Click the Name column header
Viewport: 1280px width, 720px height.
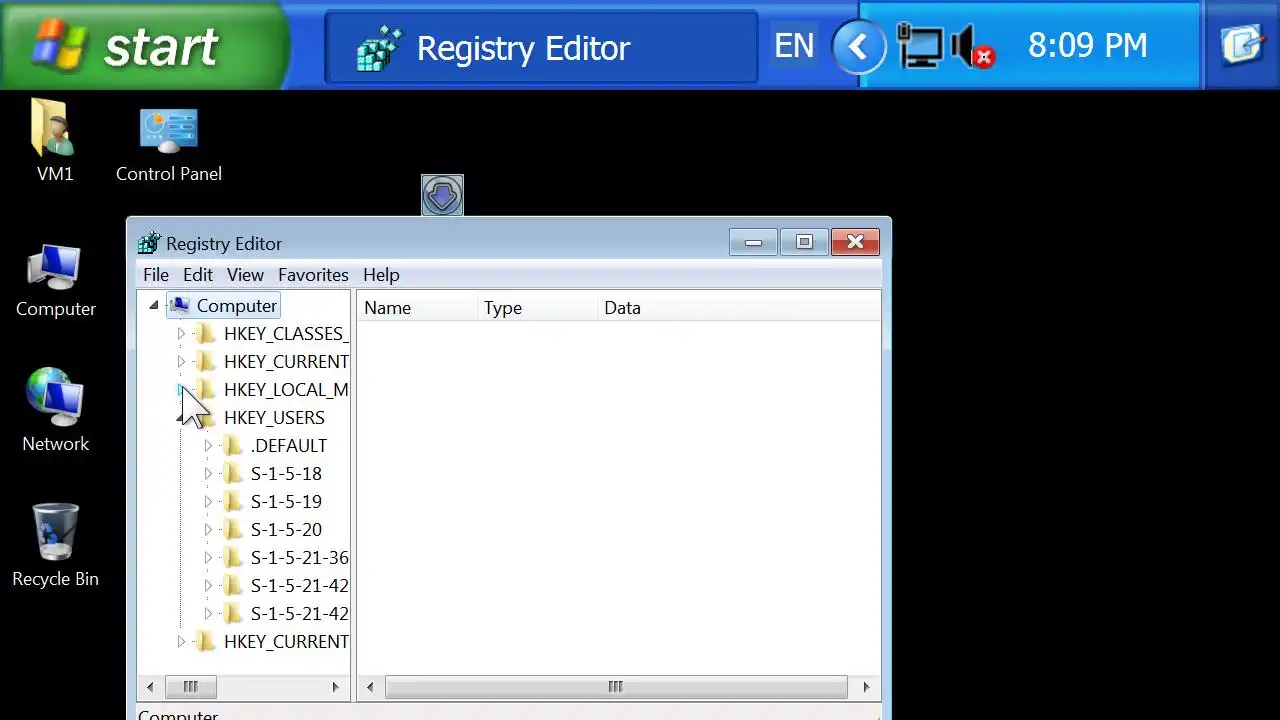click(417, 308)
